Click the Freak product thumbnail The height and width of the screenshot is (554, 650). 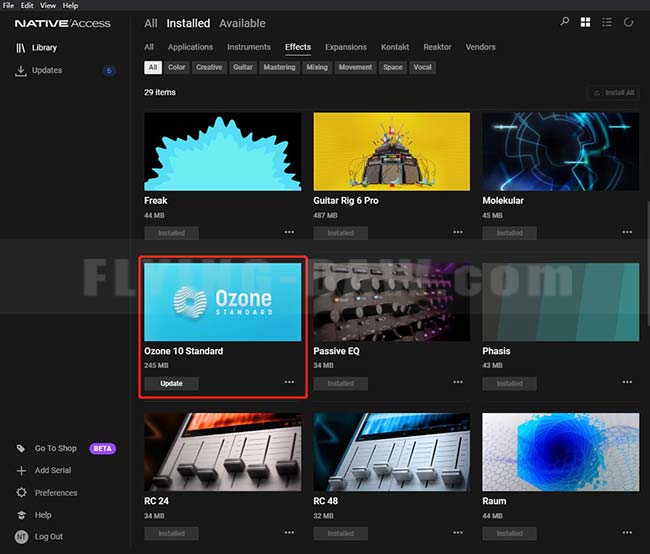point(223,152)
